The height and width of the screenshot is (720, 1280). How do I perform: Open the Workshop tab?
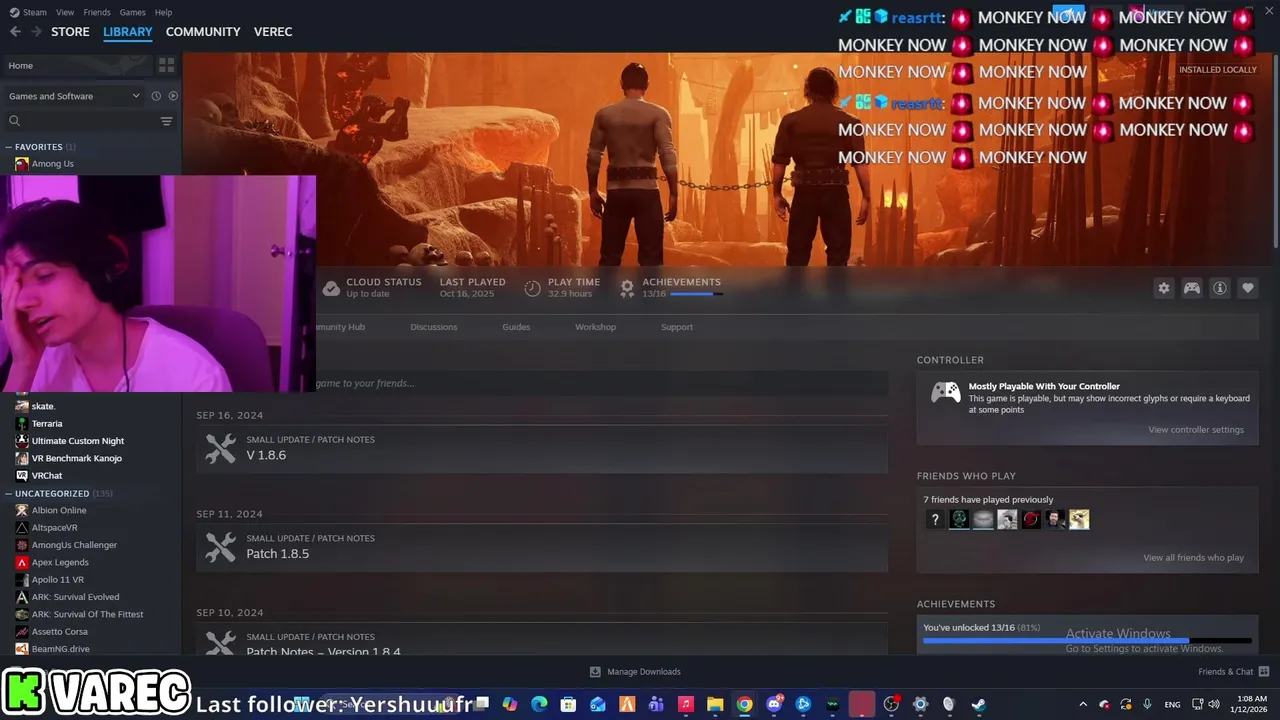pos(595,327)
